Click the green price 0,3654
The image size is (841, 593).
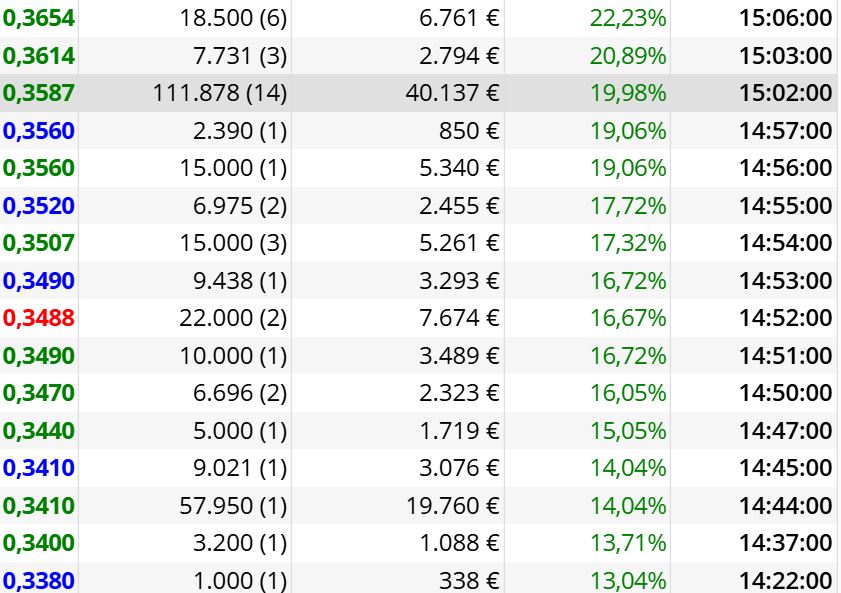pos(39,18)
